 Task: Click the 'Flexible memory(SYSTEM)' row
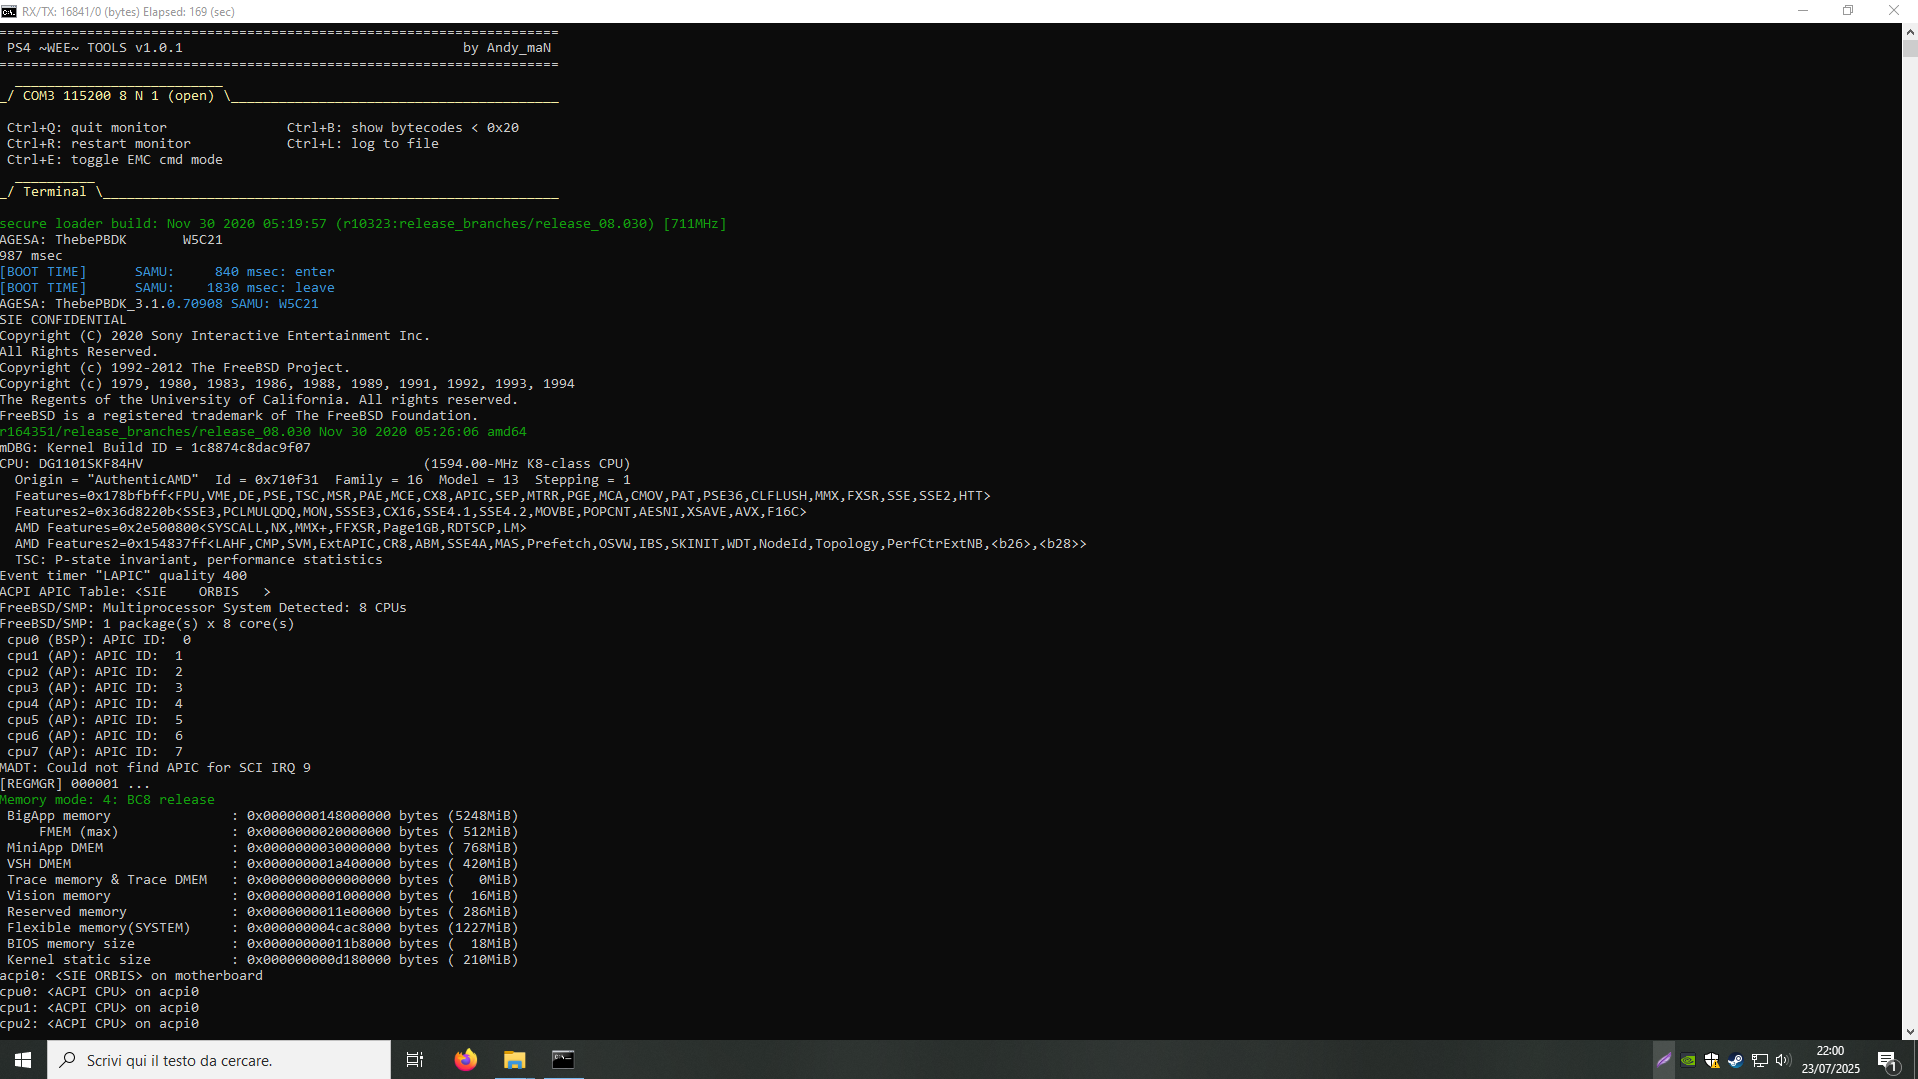pyautogui.click(x=263, y=928)
